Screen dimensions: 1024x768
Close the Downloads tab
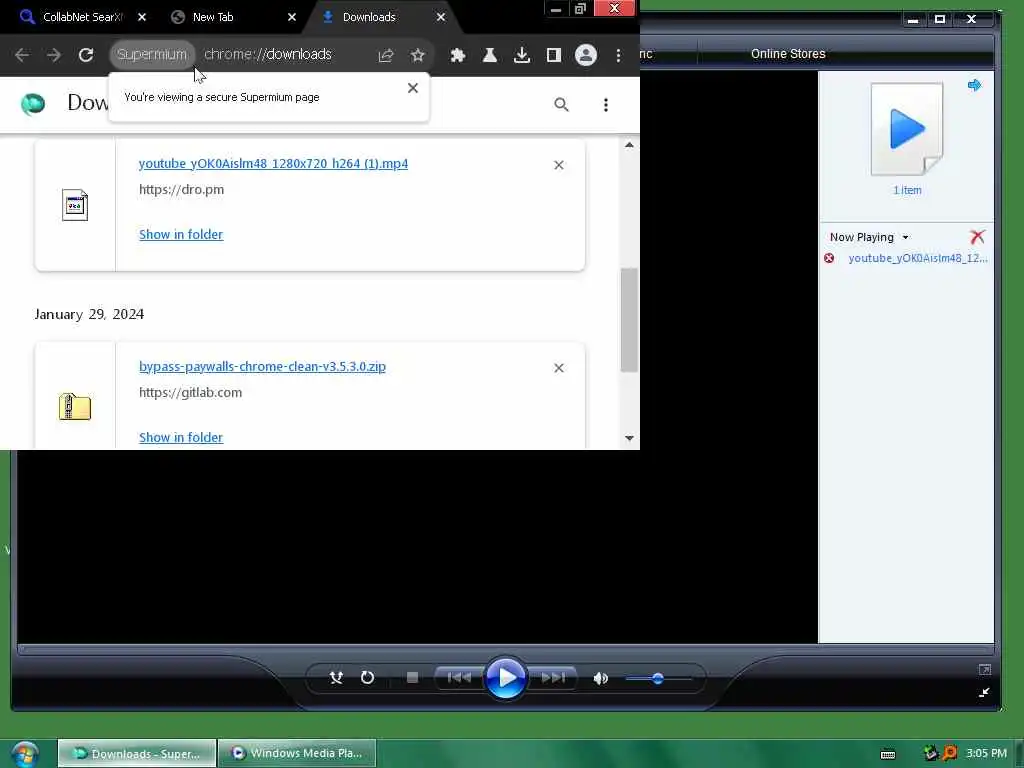click(441, 17)
